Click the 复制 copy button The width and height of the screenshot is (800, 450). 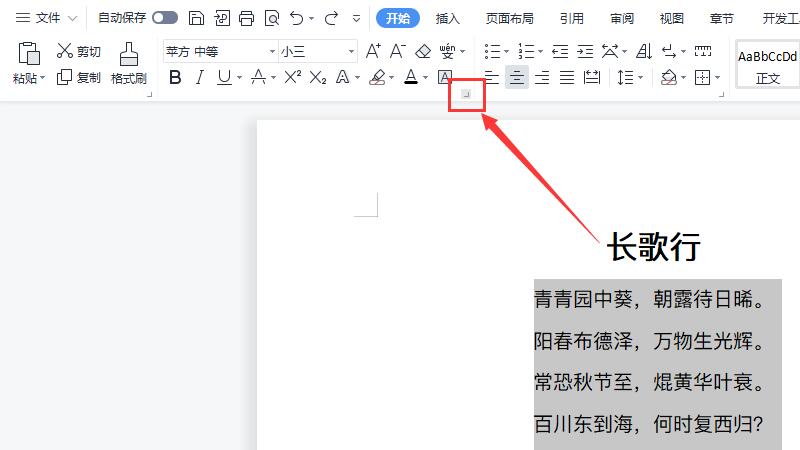pyautogui.click(x=78, y=77)
